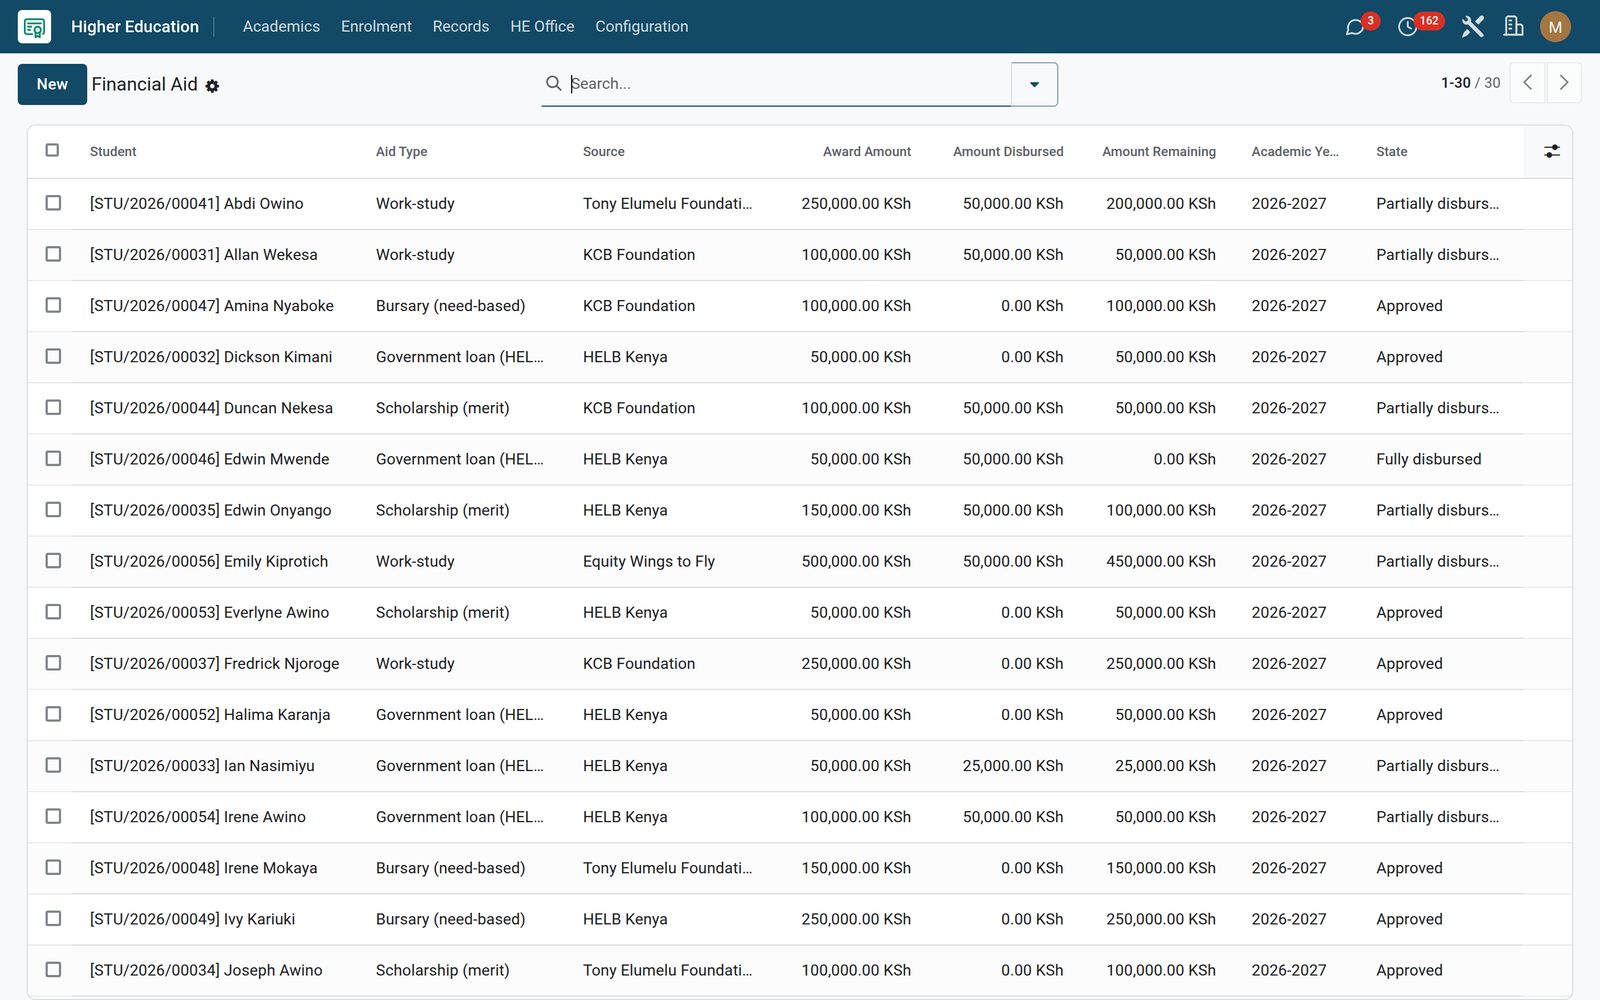Toggle the select-all rows checkbox

click(52, 150)
